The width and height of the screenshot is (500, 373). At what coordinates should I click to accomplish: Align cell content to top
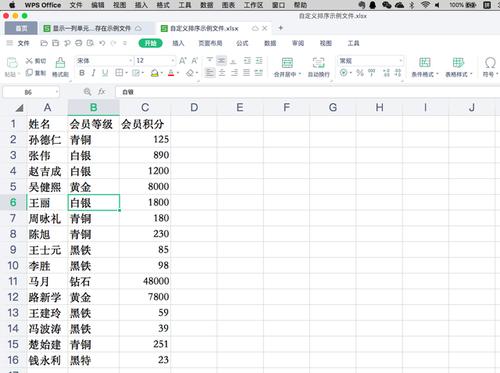(210, 60)
